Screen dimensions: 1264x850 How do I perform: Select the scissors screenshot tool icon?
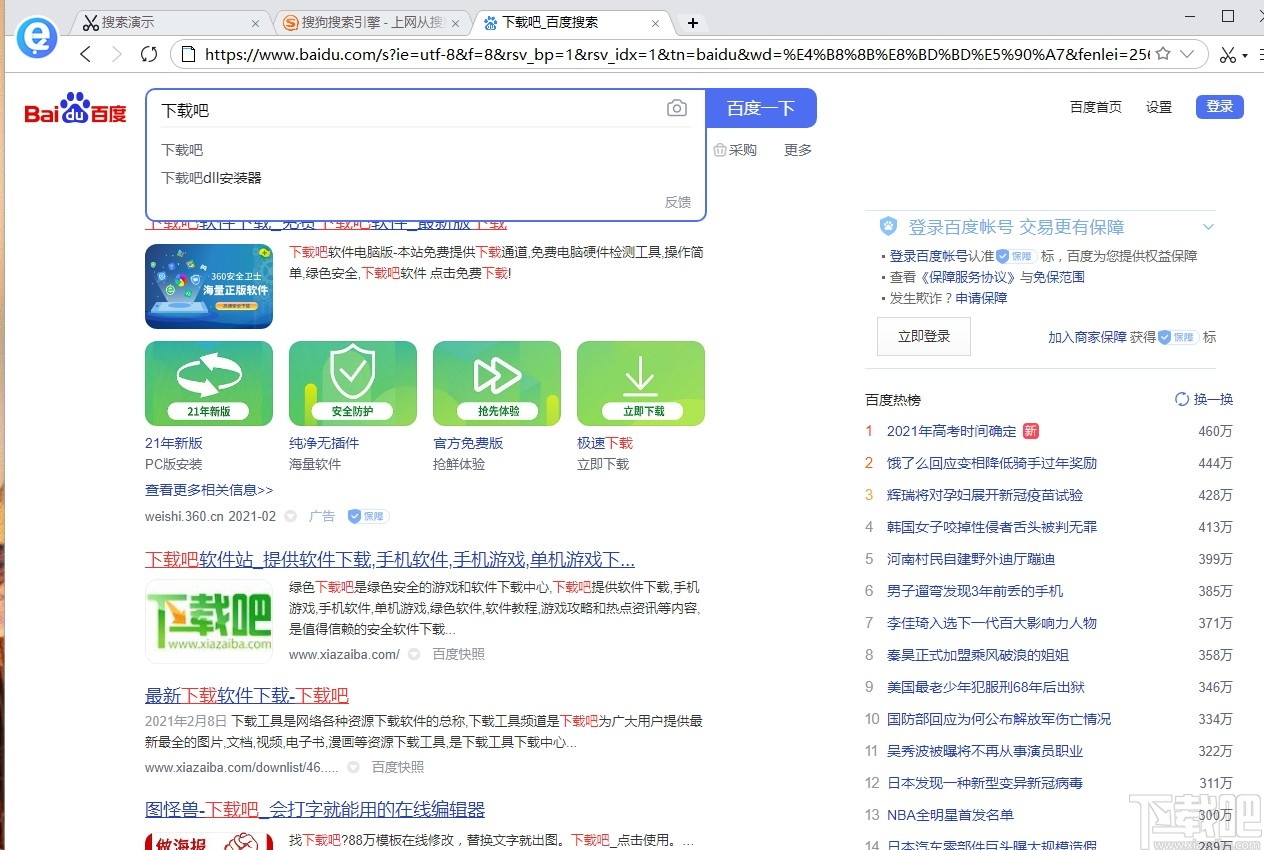(1228, 55)
